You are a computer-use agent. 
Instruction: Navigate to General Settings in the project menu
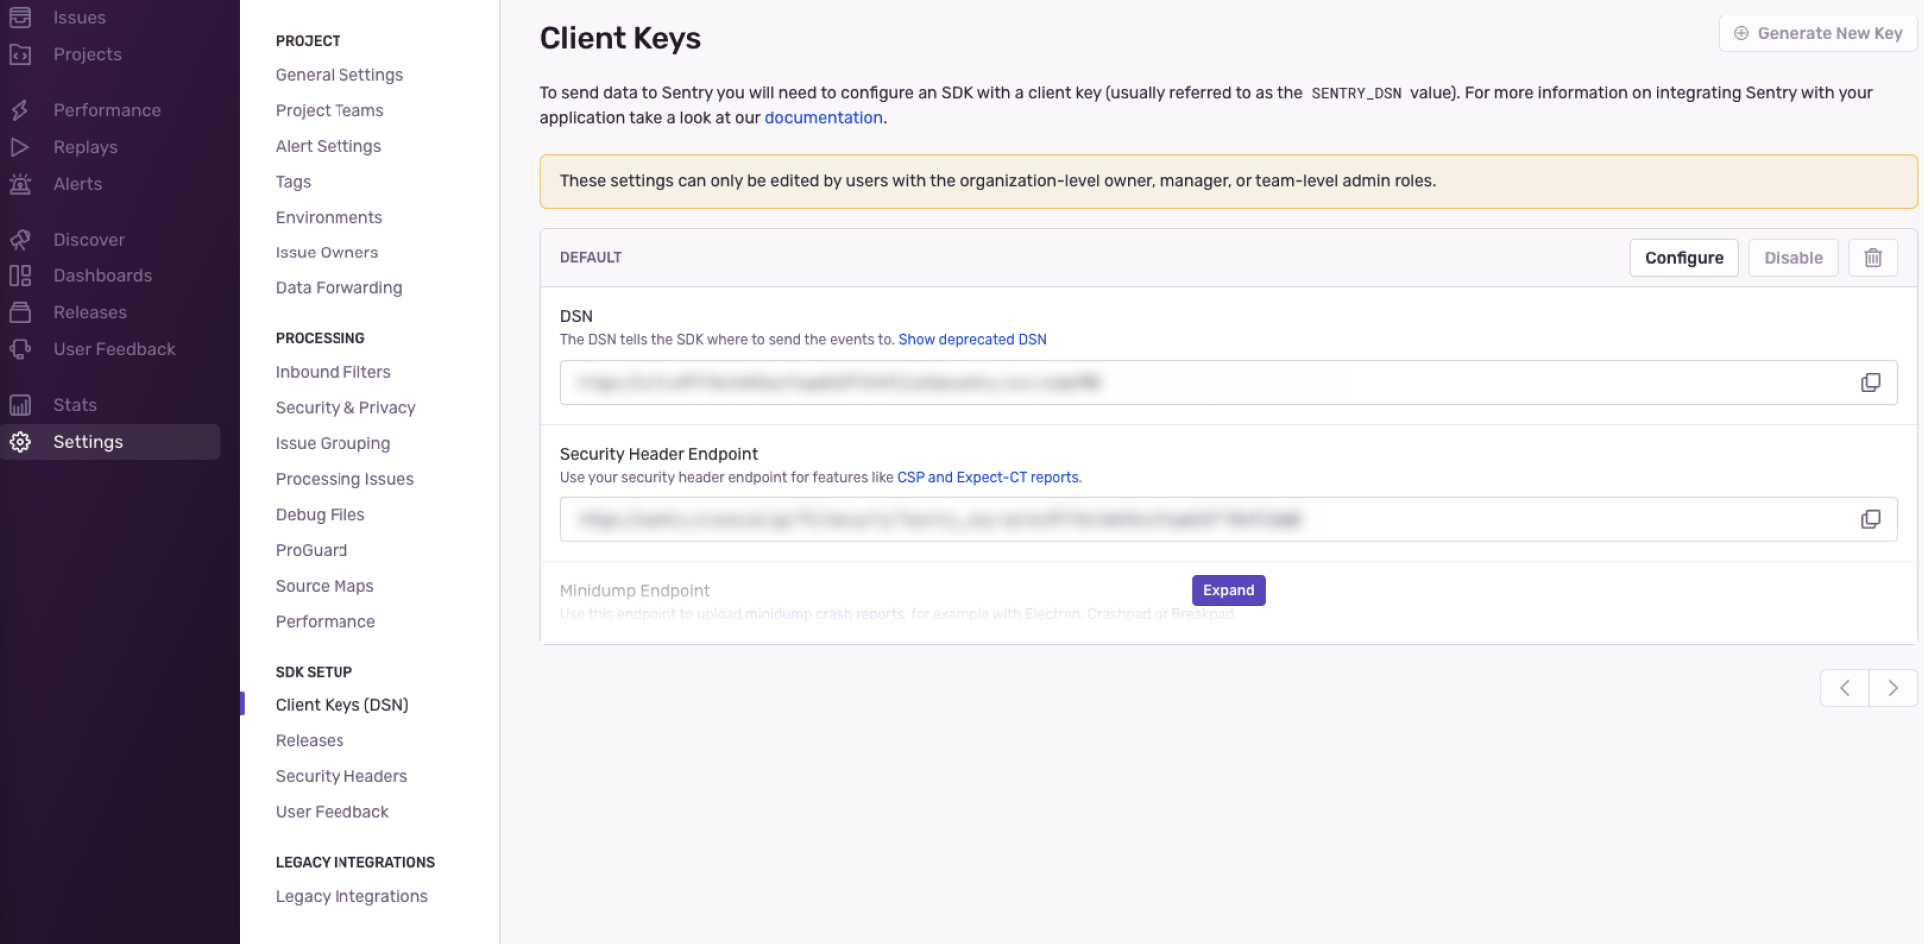pos(339,75)
